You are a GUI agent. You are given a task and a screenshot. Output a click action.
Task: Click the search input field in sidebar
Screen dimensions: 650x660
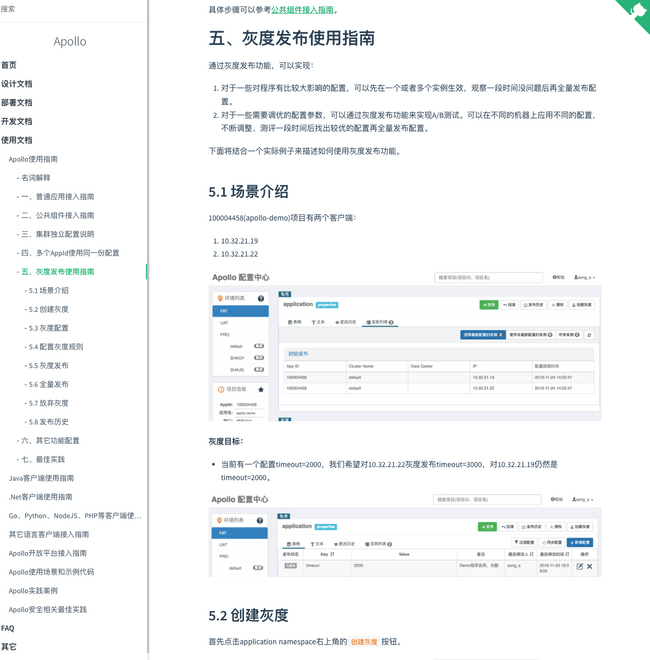tap(70, 9)
